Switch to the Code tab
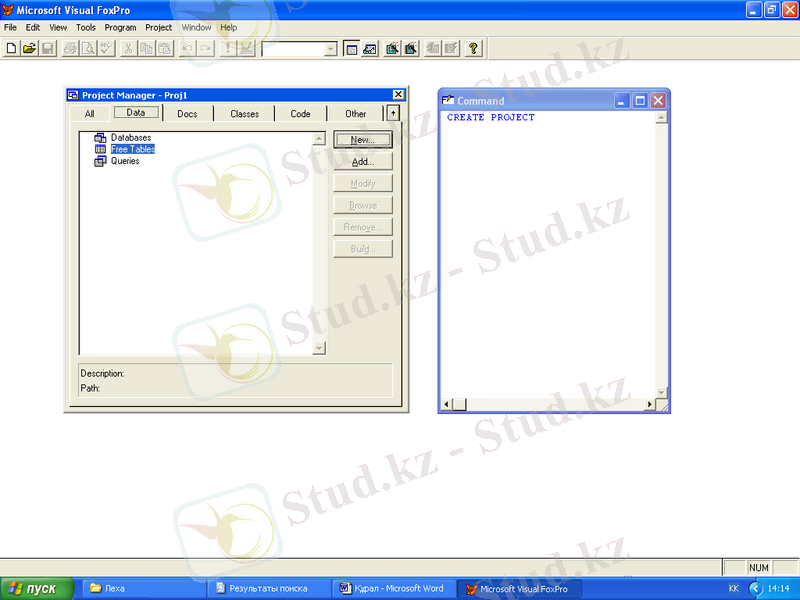Image resolution: width=800 pixels, height=600 pixels. tap(301, 114)
